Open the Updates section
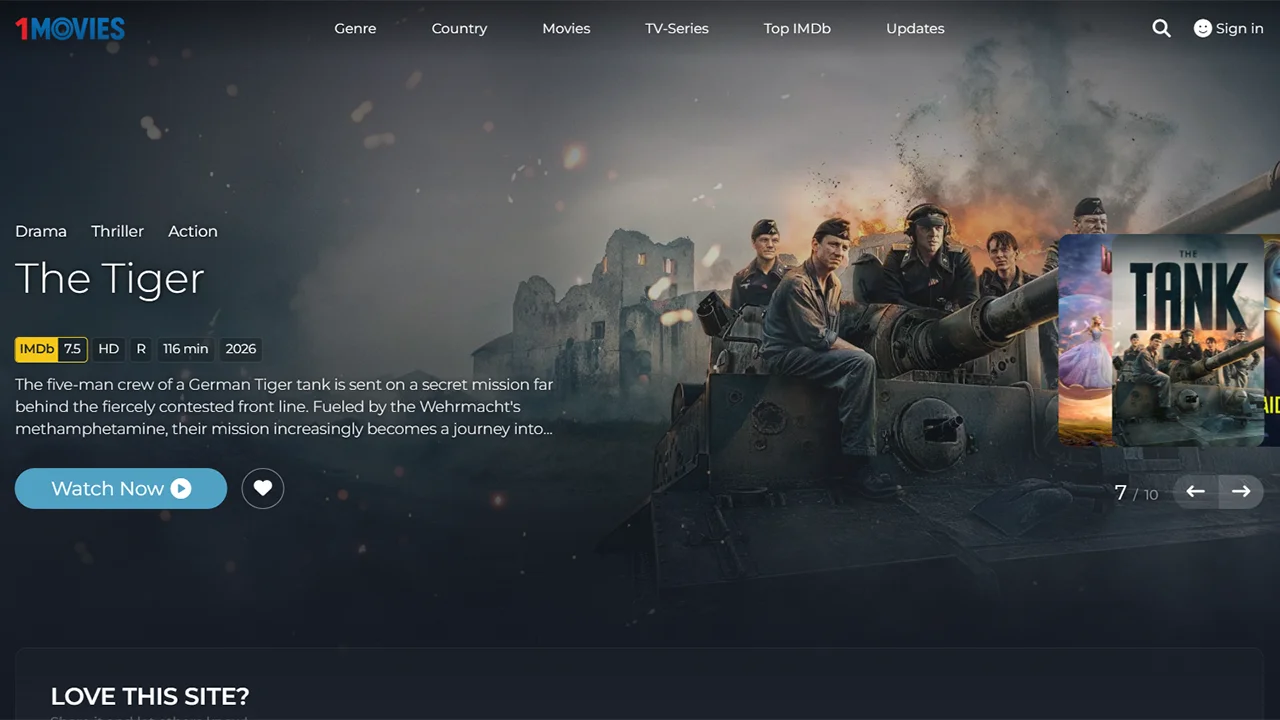 coord(915,28)
